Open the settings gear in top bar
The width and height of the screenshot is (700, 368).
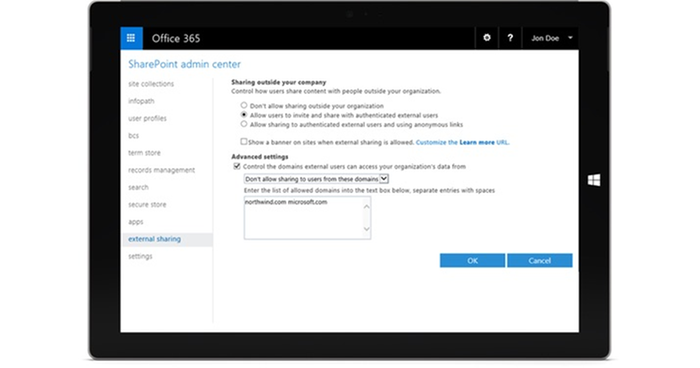487,38
